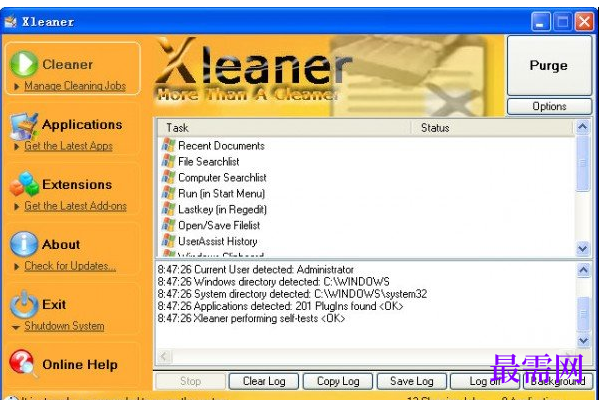Click the task list scrollbar thumb
Viewport: 602px width, 400px height.
(583, 163)
